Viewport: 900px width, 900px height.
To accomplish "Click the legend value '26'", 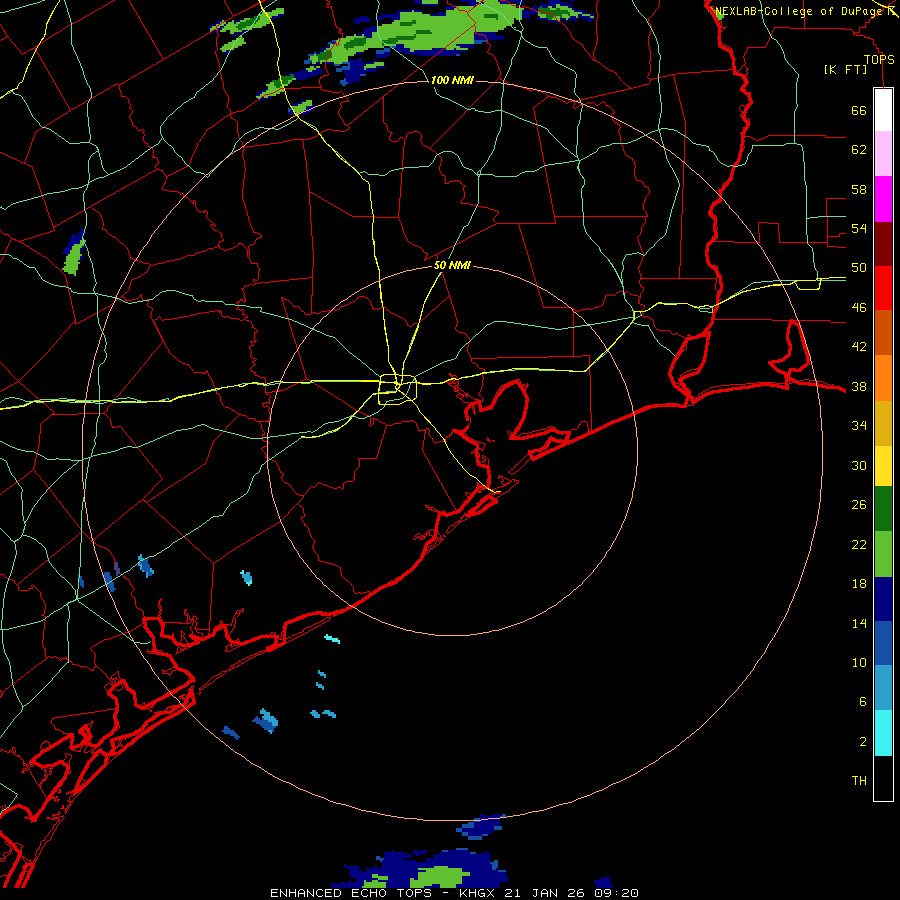I will click(x=859, y=505).
